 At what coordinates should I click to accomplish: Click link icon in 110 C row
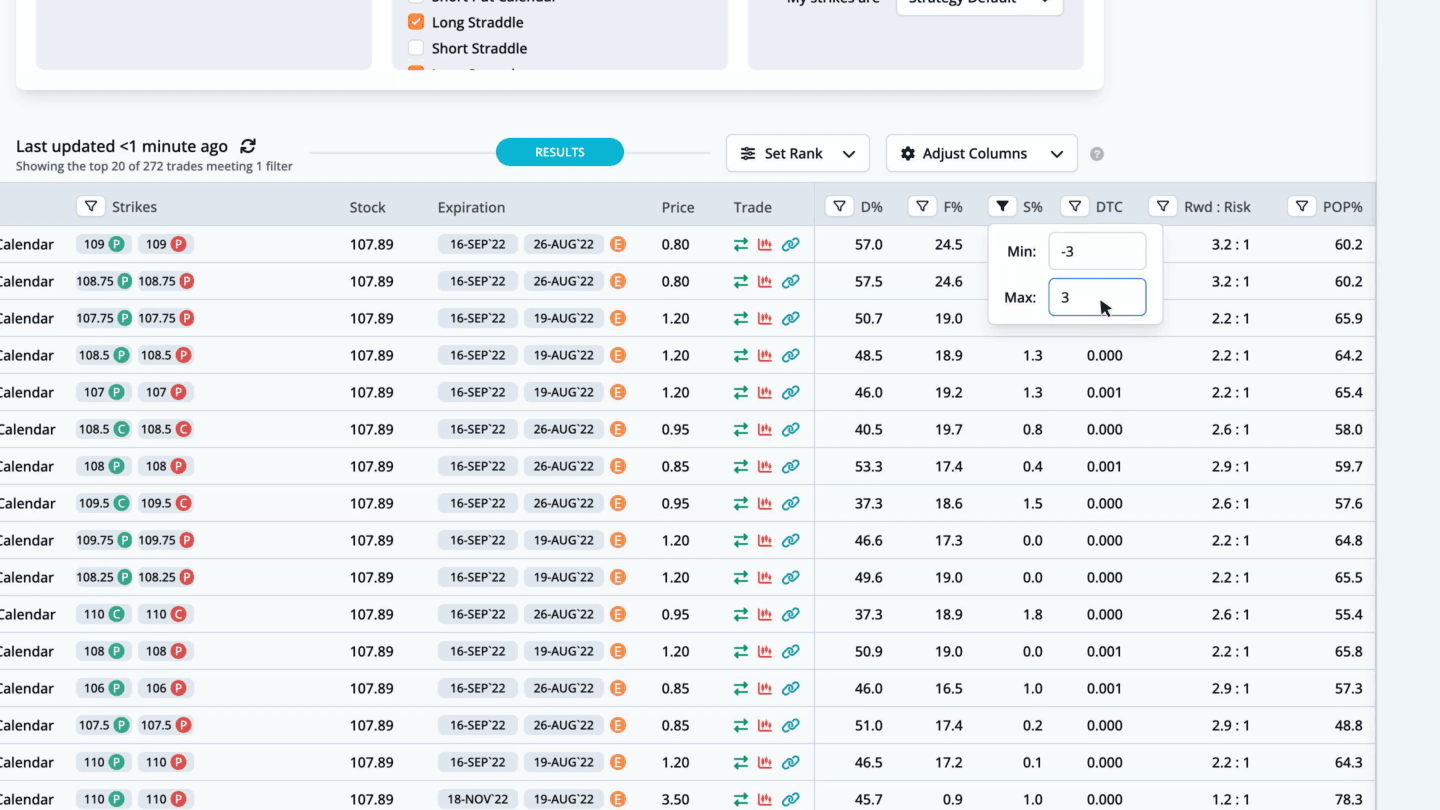(790, 614)
